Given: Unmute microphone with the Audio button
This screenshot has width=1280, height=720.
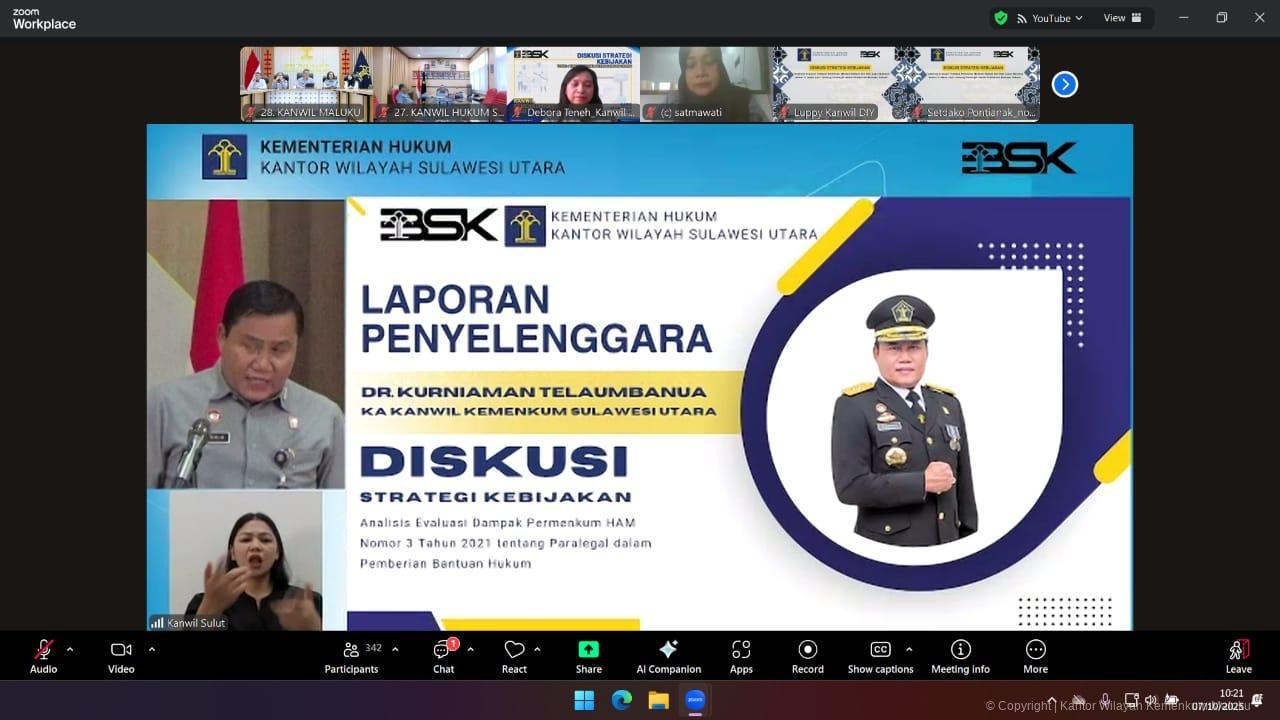Looking at the screenshot, I should [x=43, y=655].
